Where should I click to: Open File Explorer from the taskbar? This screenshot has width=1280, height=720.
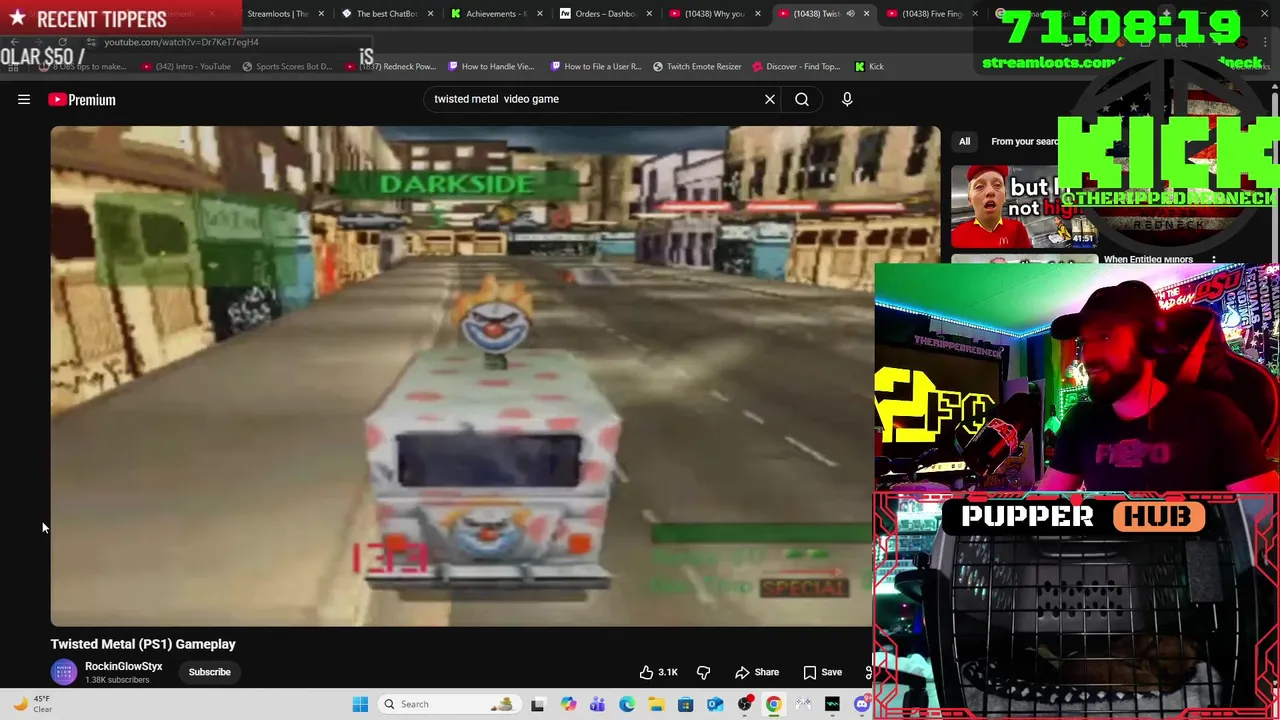coord(656,704)
